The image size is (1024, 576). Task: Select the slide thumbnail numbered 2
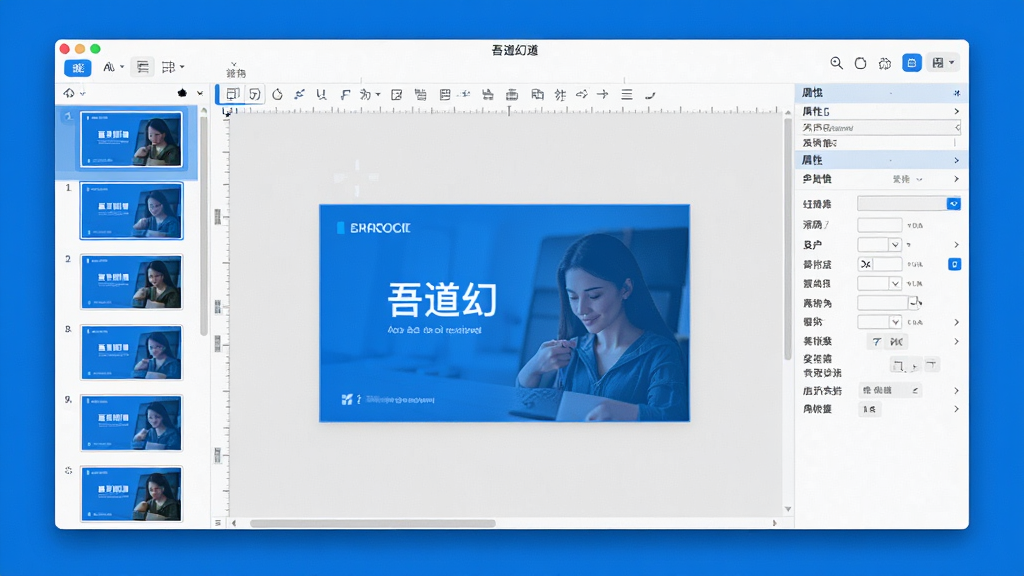[x=131, y=281]
